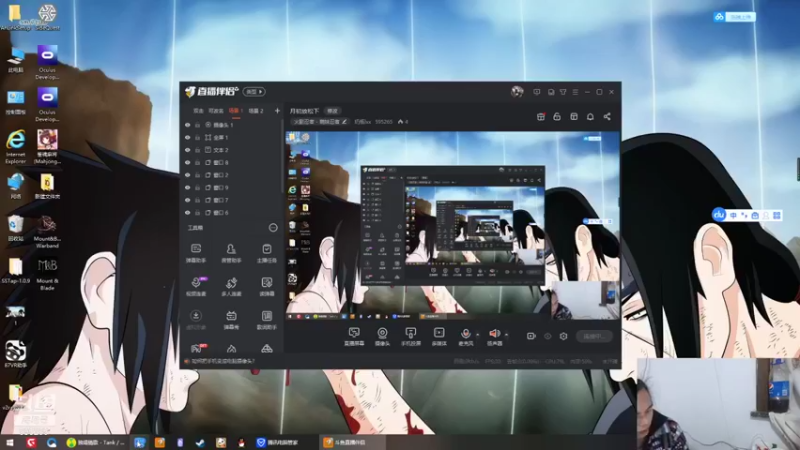
Task: Open the 主播任务 streamer tasks tool
Action: pos(266,253)
